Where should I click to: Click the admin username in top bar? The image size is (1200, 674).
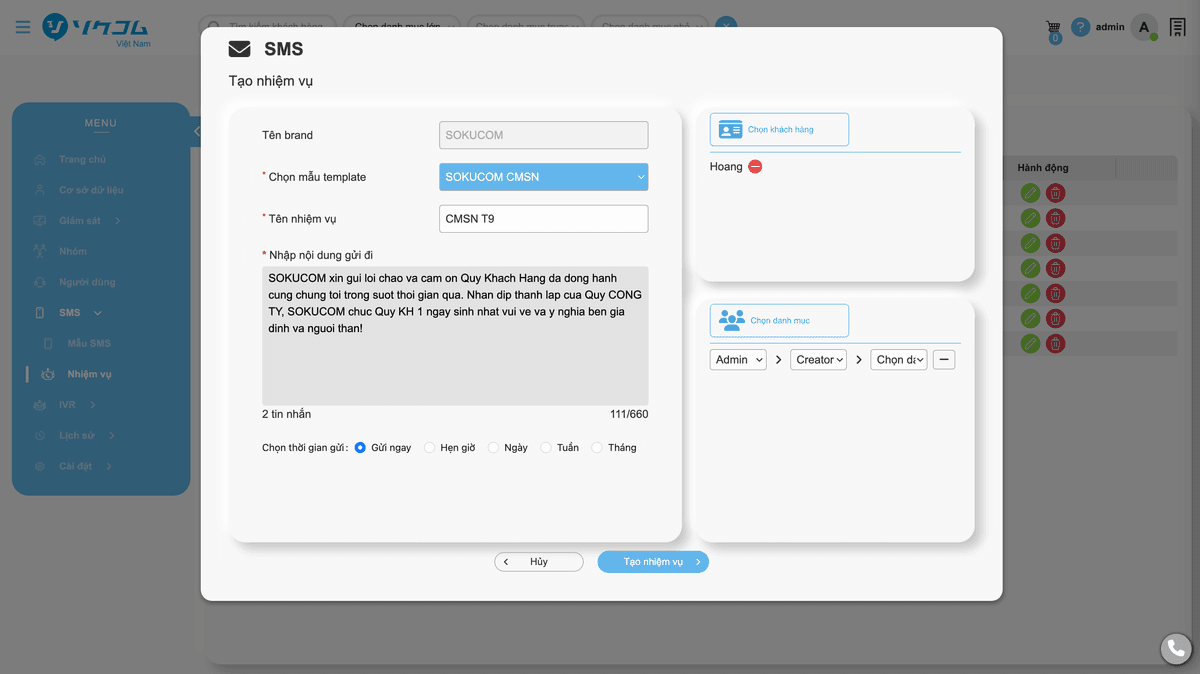point(1110,27)
